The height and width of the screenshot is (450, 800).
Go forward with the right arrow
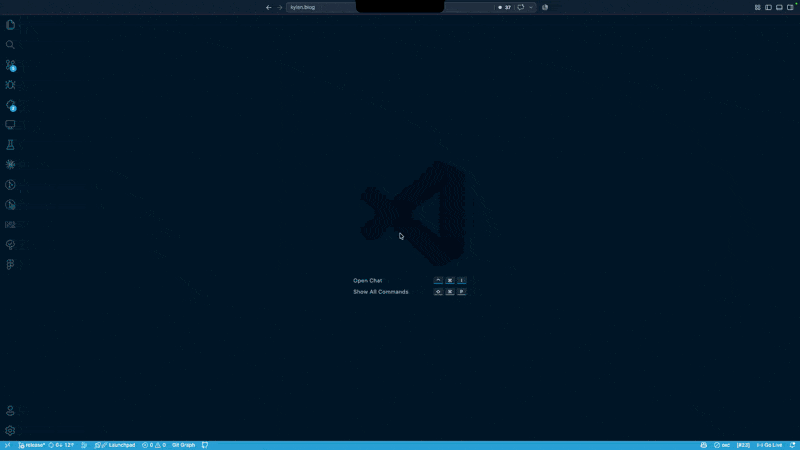pyautogui.click(x=280, y=7)
